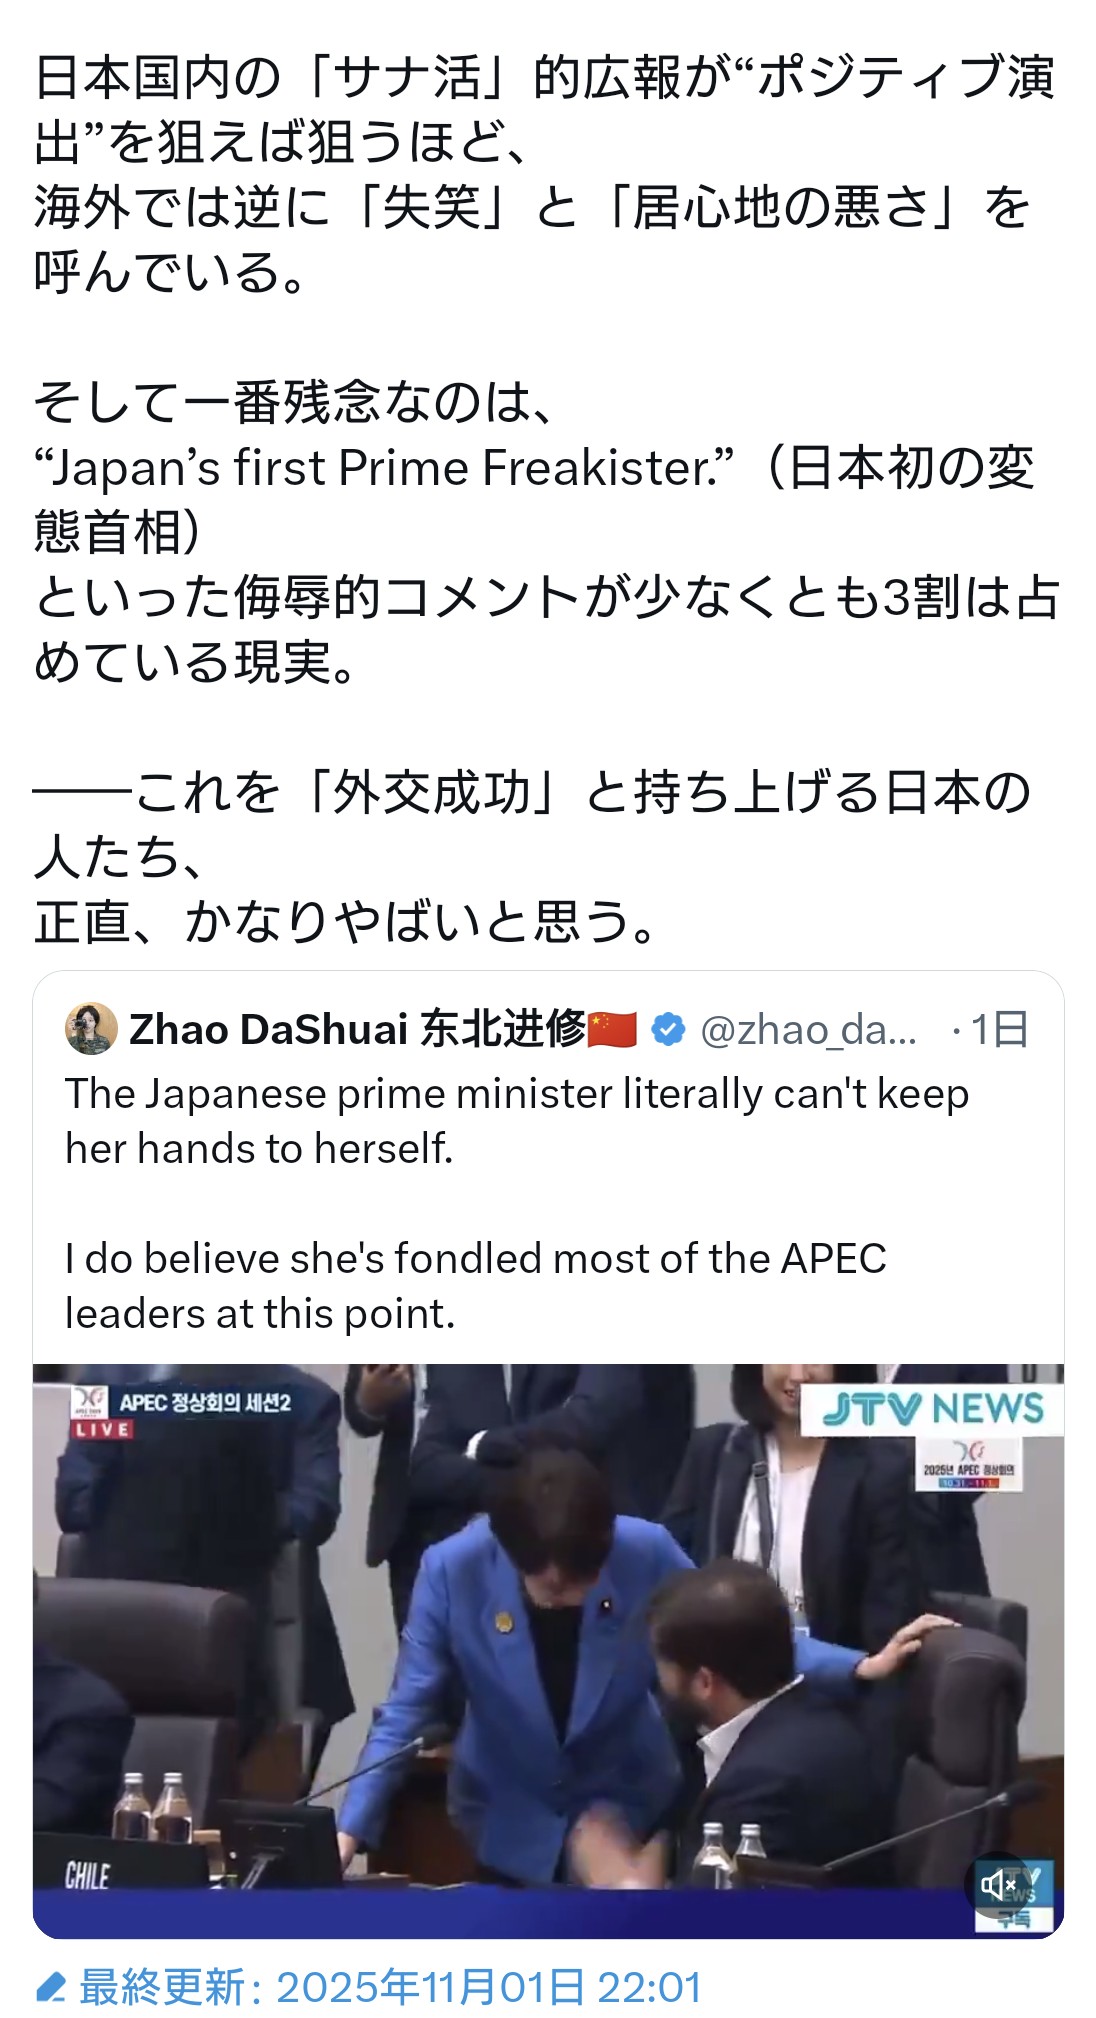Play the APEC summit video

(x=548, y=1650)
